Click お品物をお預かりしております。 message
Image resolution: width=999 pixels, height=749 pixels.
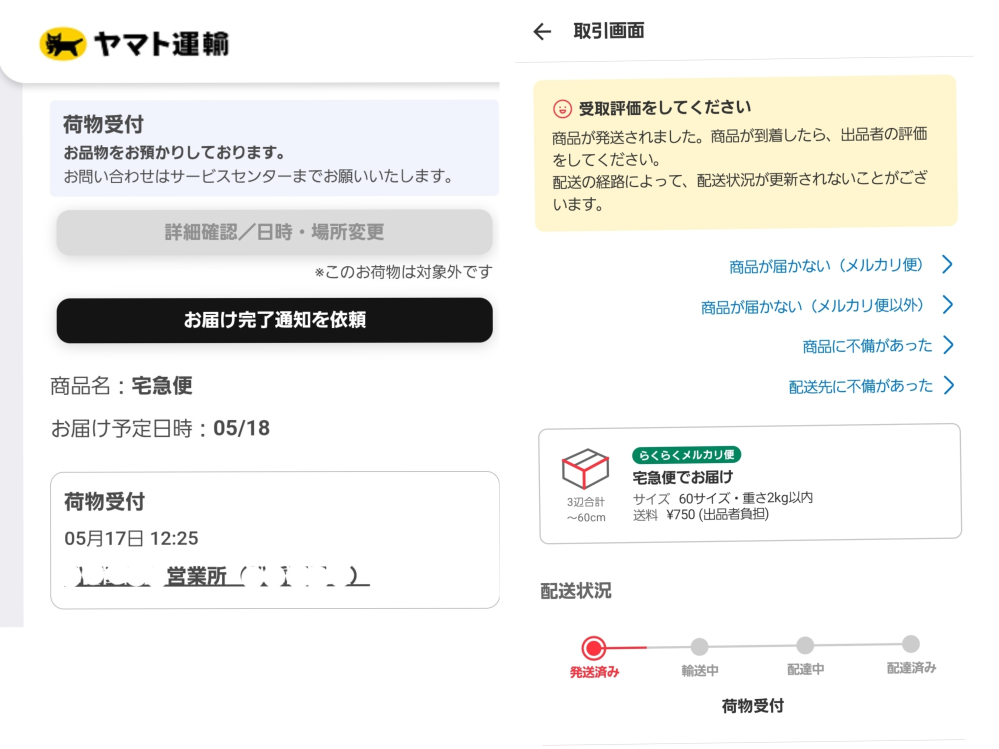click(x=174, y=152)
